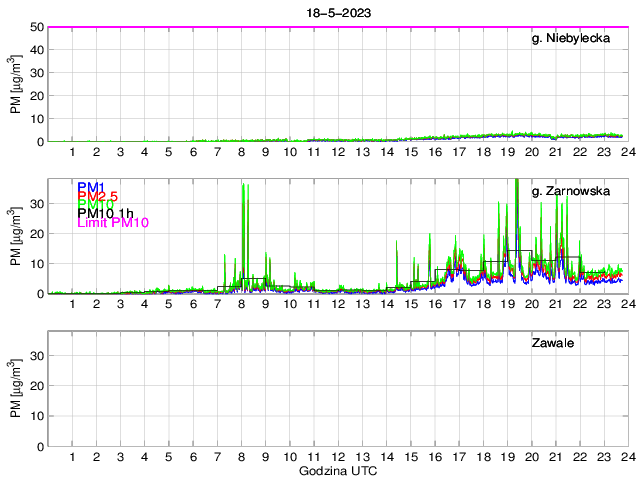Click the 30 tick on Zawale chart y-axis
This screenshot has height=480, width=640.
(x=37, y=355)
